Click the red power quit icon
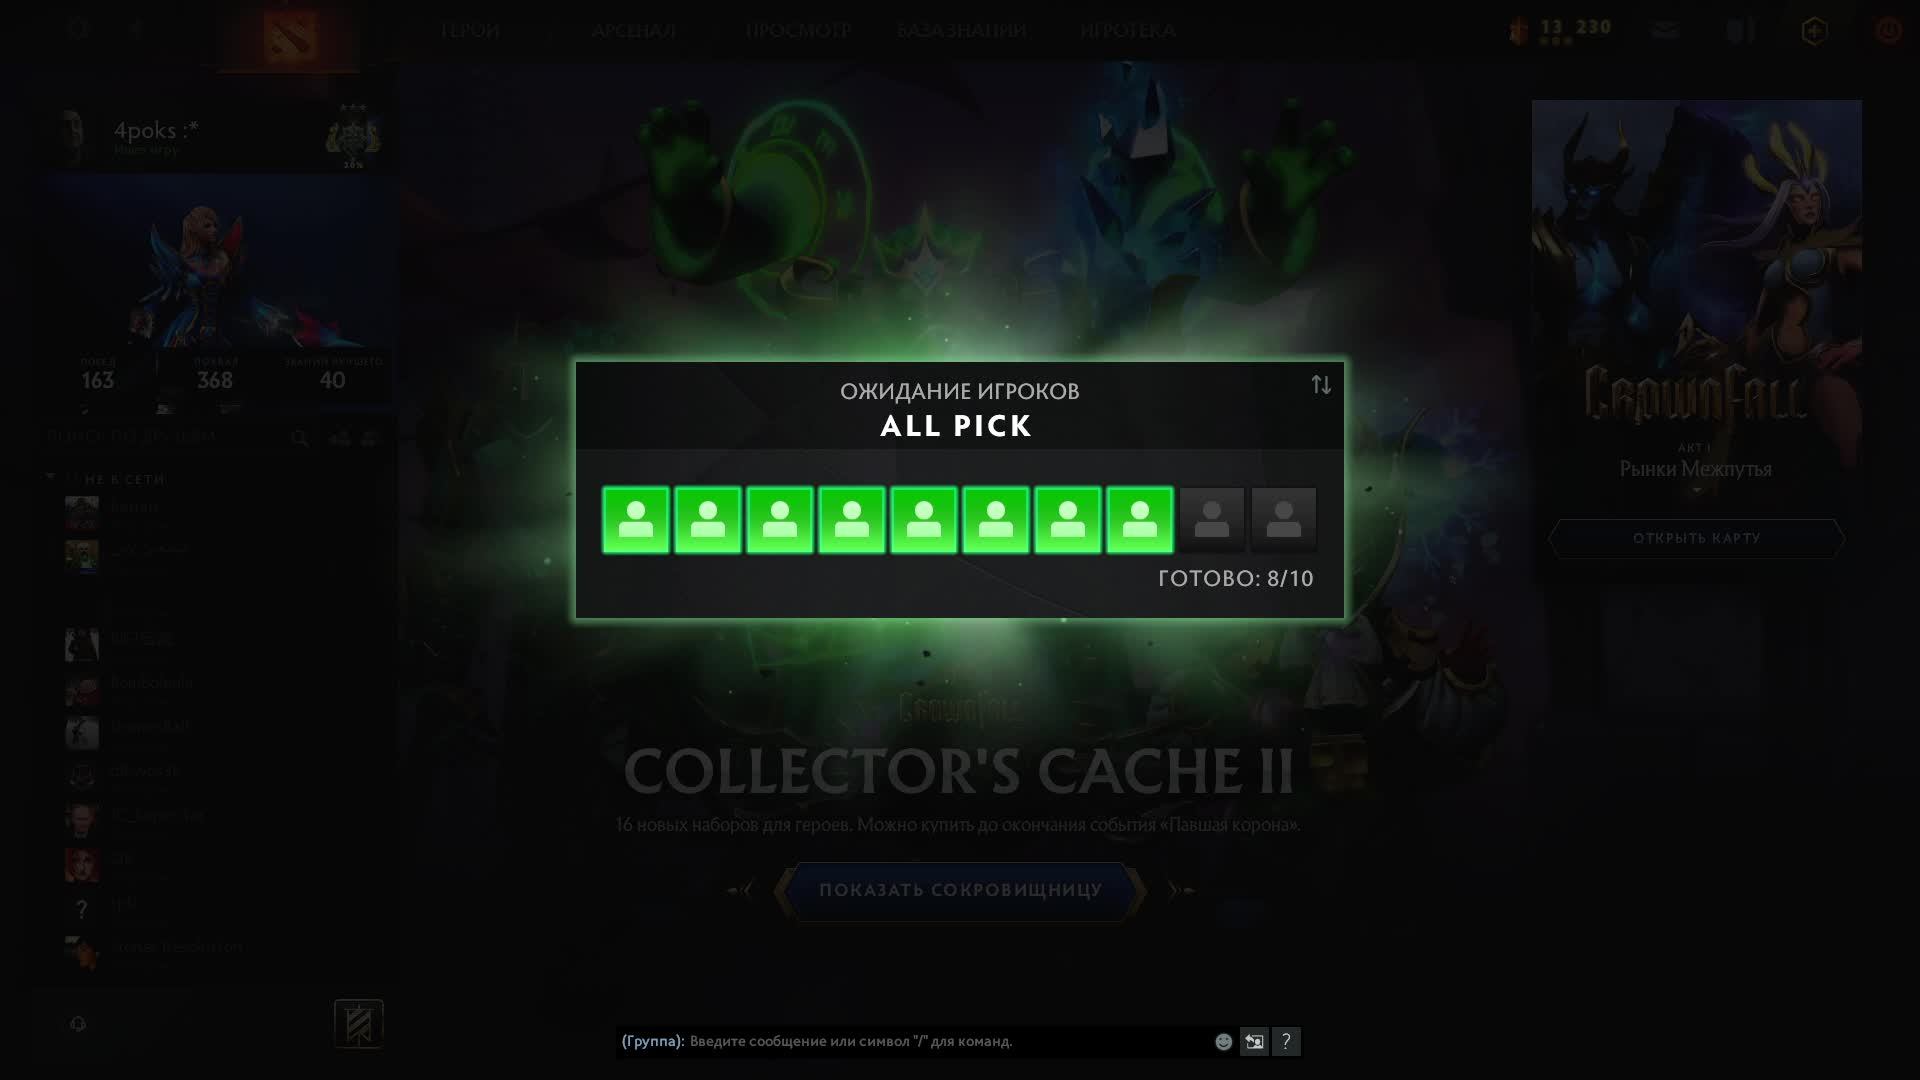 pos(1888,30)
